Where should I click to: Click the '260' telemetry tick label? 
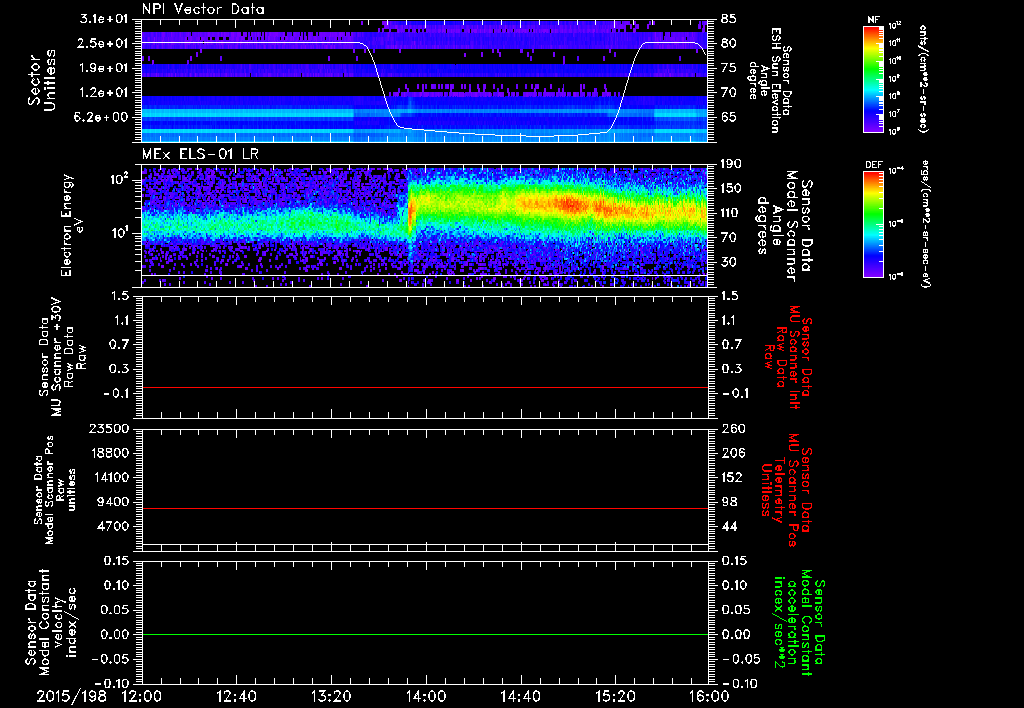(732, 428)
